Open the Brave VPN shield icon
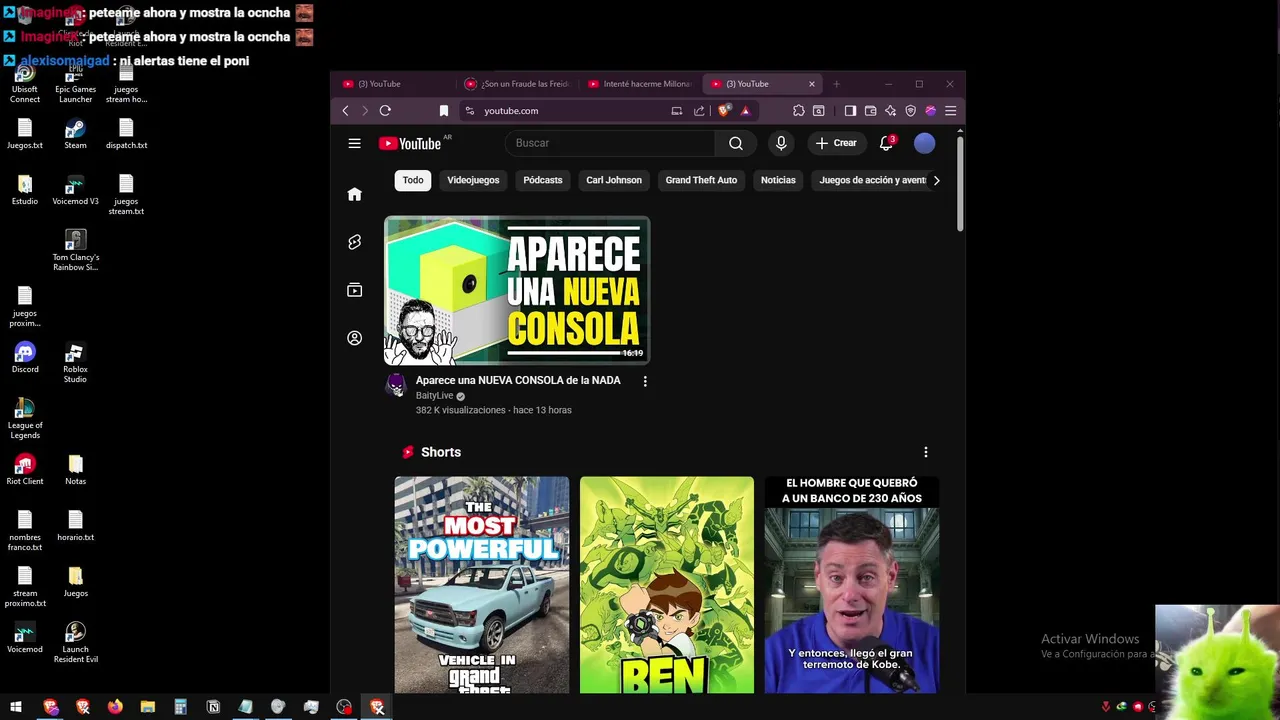The width and height of the screenshot is (1280, 720). (910, 111)
